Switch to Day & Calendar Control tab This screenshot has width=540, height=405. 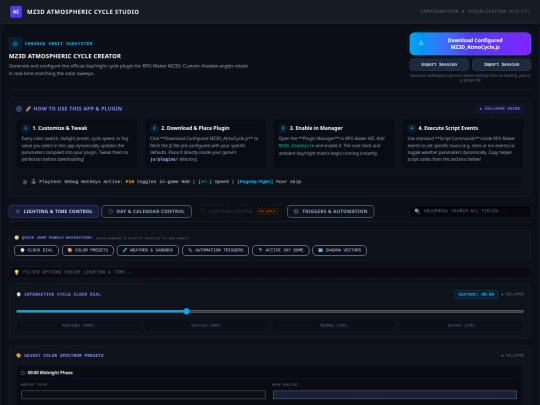tap(146, 211)
